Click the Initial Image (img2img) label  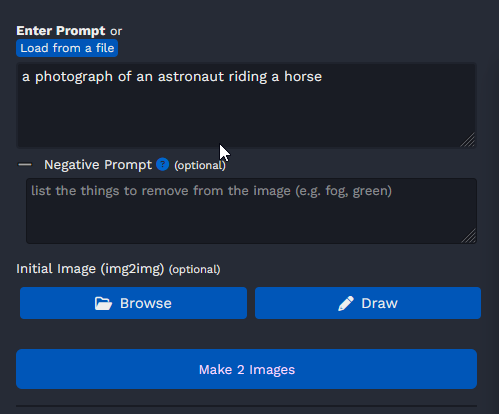click(90, 269)
